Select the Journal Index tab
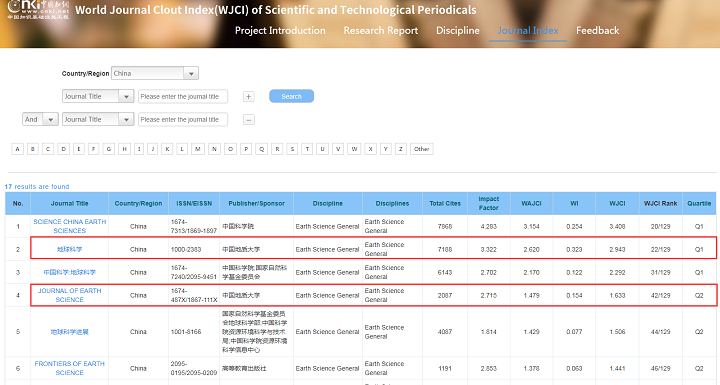Viewport: 720px width, 385px height. pyautogui.click(x=528, y=31)
